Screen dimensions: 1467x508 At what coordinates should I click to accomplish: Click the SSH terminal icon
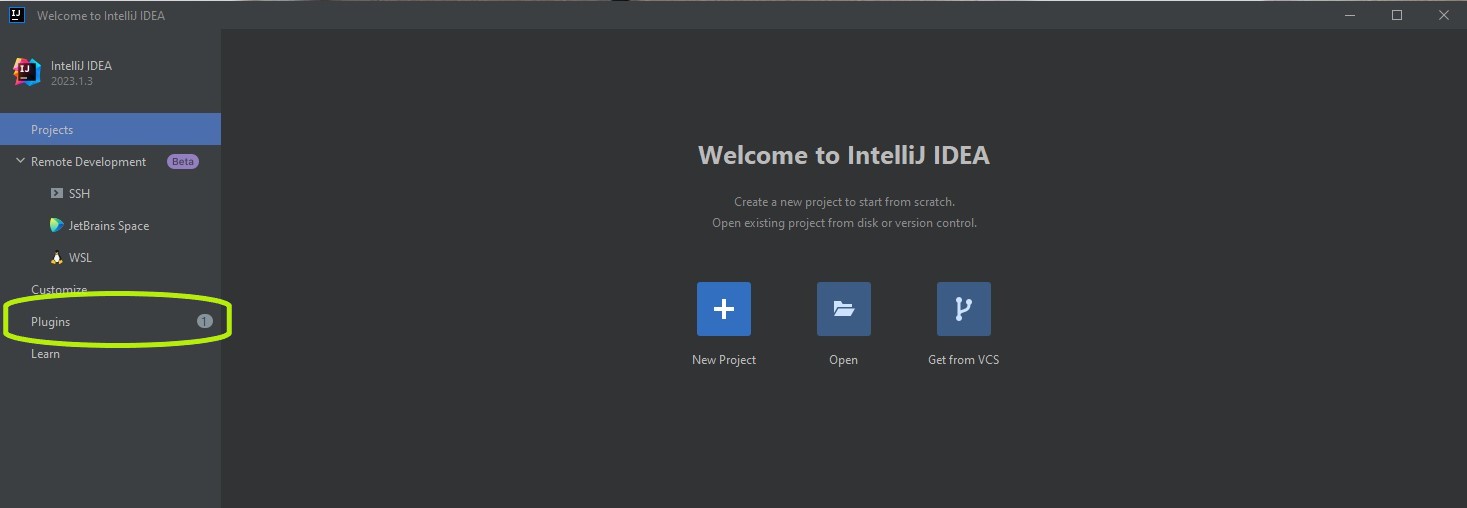[56, 193]
